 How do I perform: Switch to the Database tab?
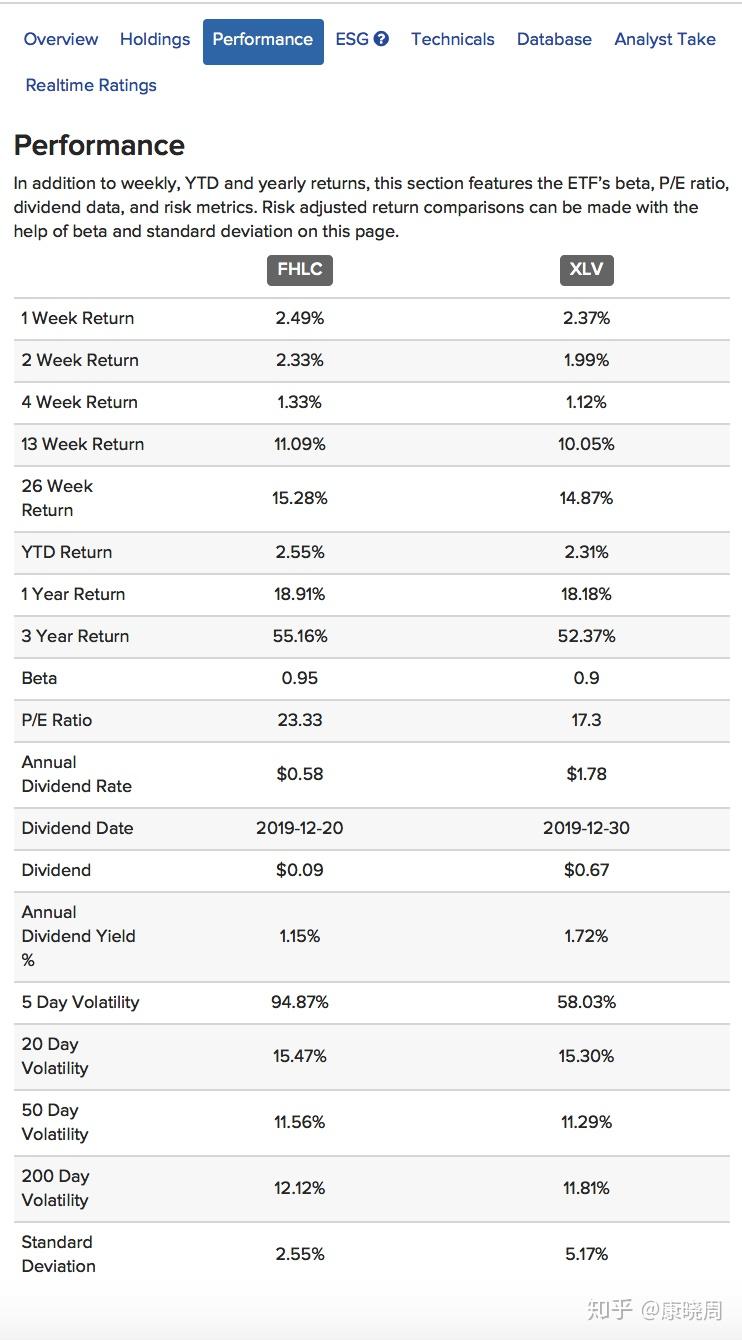tap(554, 40)
